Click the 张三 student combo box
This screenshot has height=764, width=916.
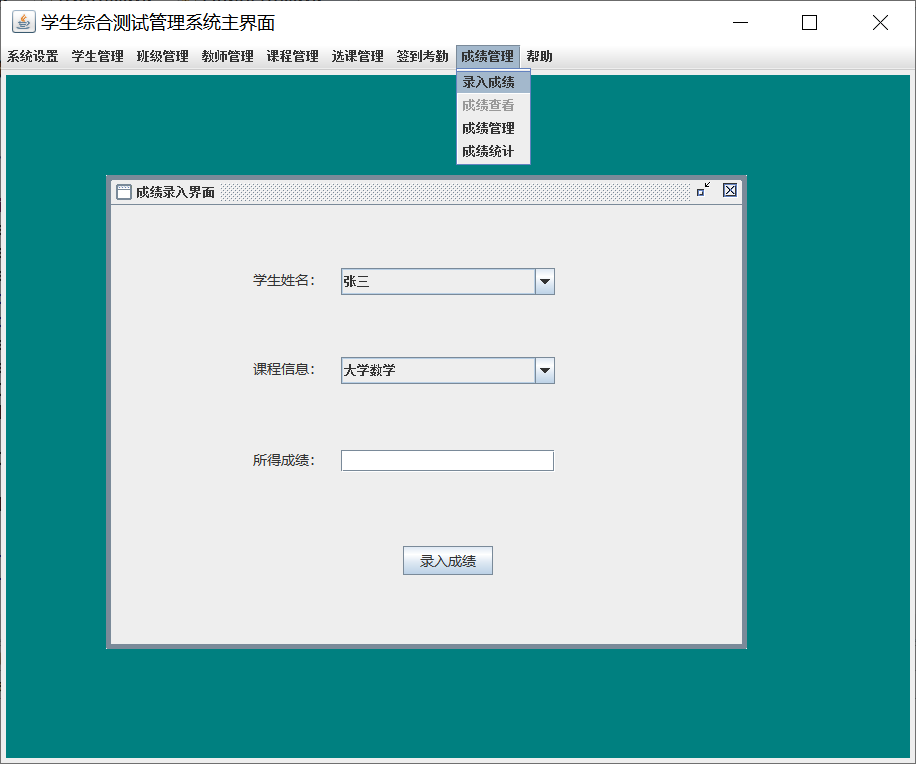(x=447, y=282)
